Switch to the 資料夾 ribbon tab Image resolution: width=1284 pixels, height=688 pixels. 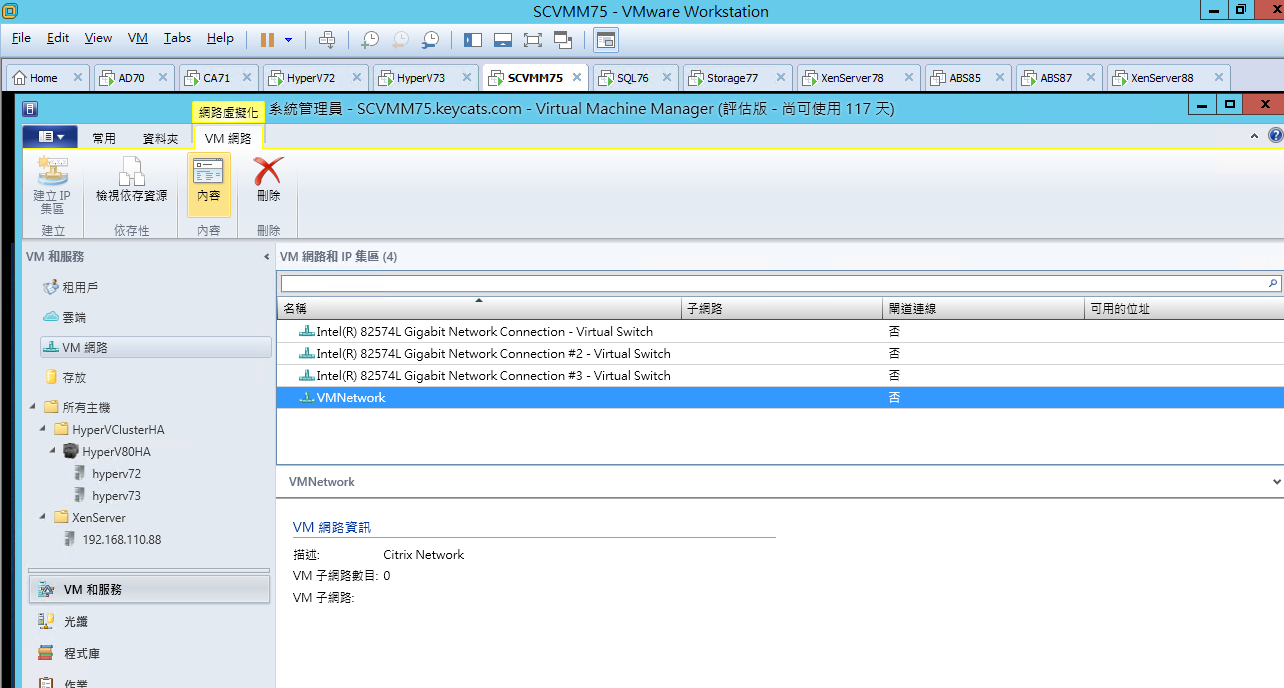[x=160, y=139]
